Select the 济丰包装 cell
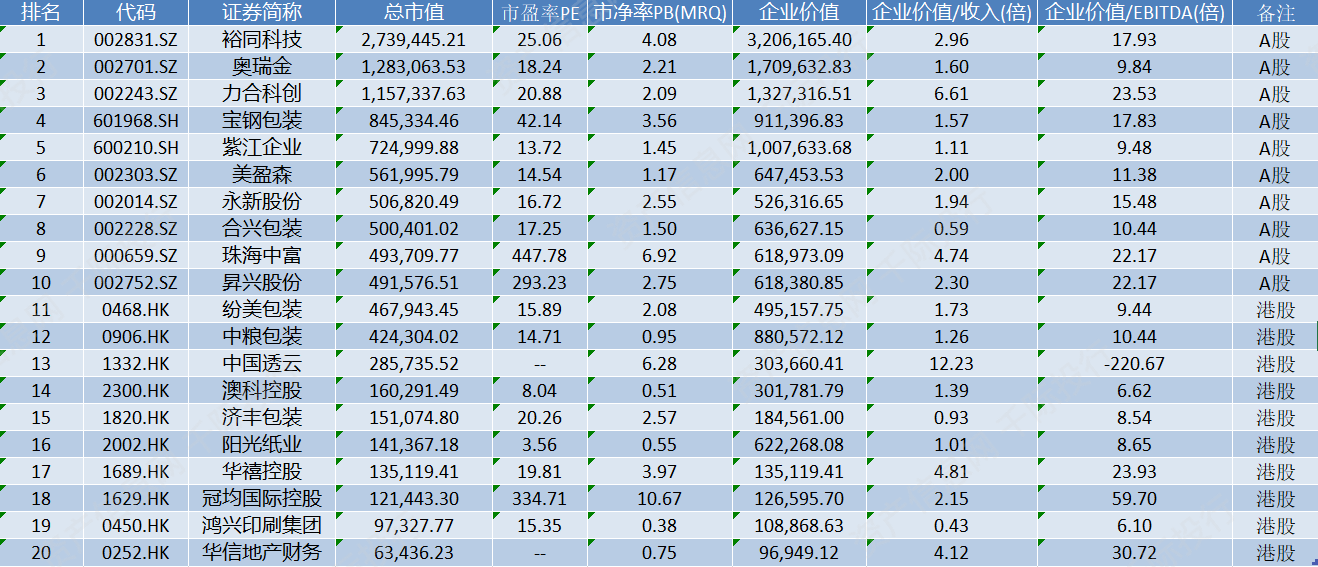Image resolution: width=1318 pixels, height=567 pixels. [261, 418]
